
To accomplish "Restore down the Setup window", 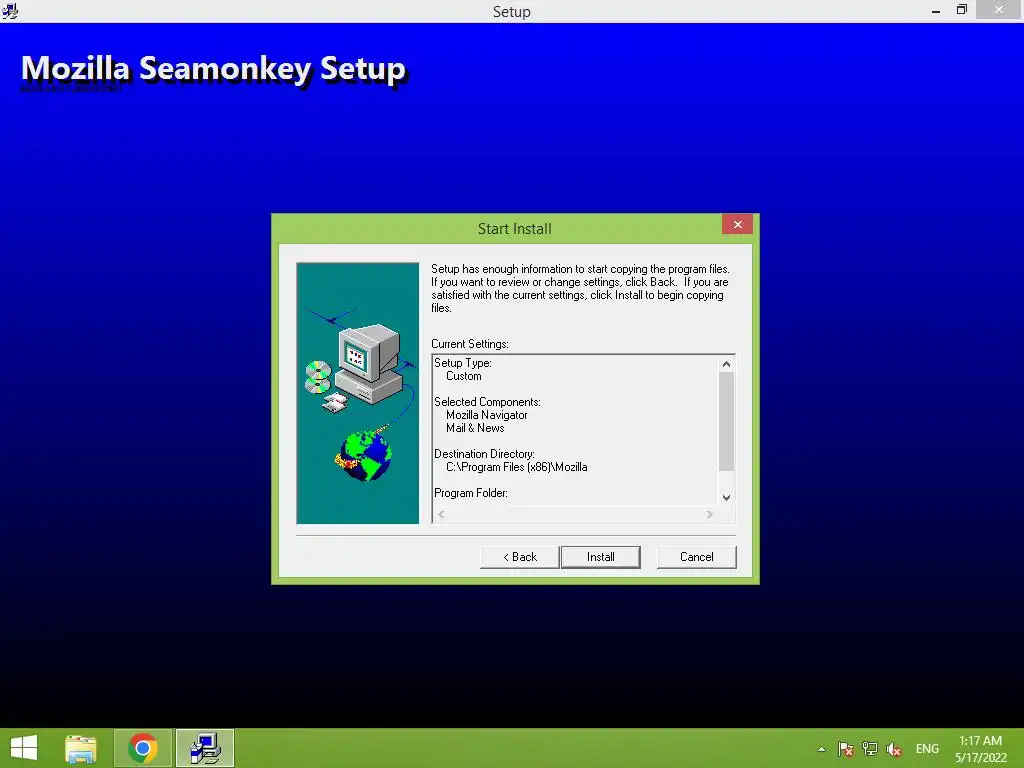I will [x=961, y=10].
